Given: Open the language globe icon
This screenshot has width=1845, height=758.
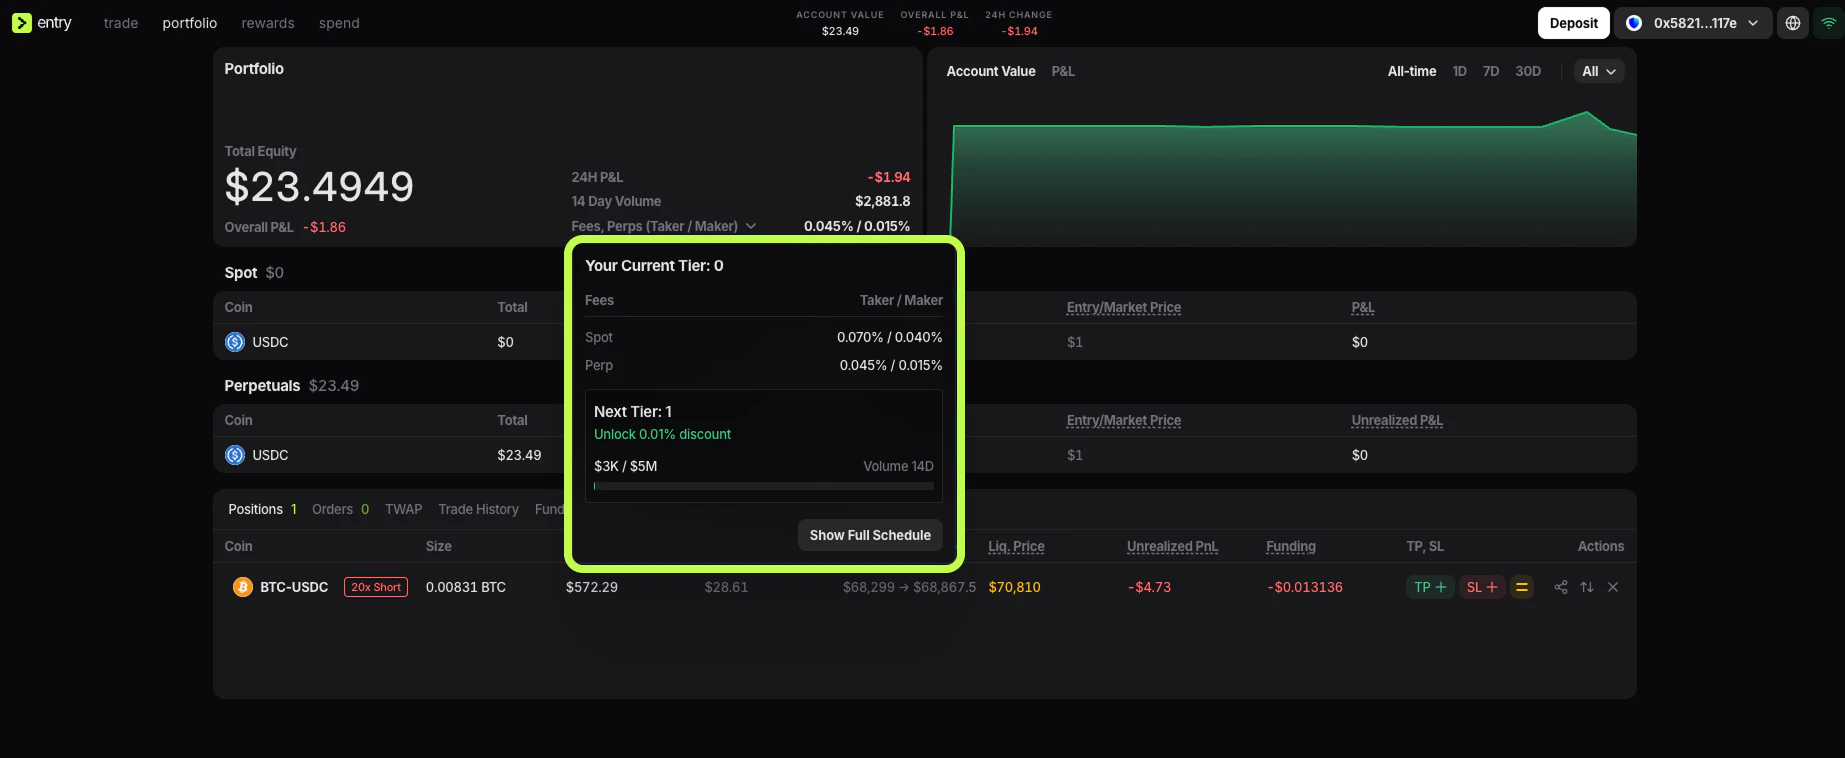Looking at the screenshot, I should (x=1793, y=23).
